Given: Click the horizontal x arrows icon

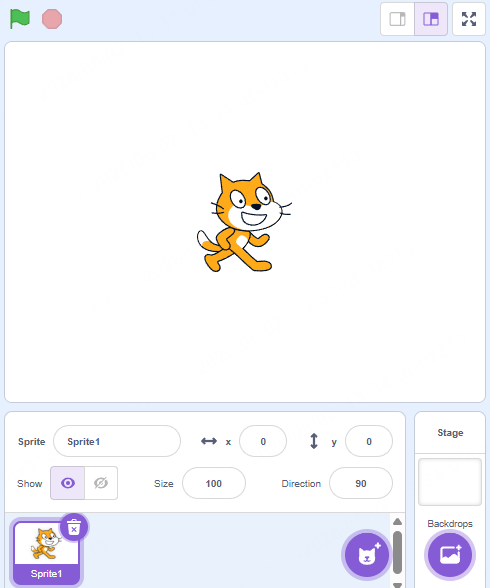Looking at the screenshot, I should 209,441.
